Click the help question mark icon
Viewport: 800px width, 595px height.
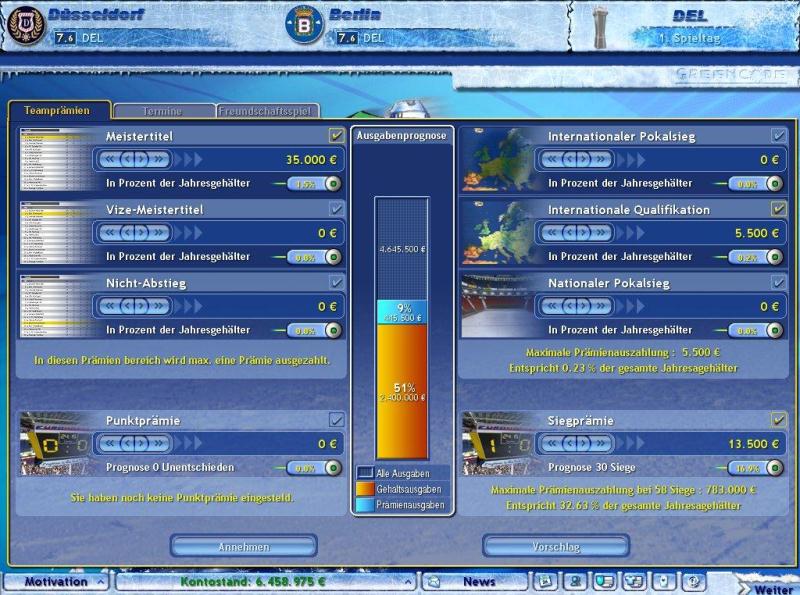pyautogui.click(x=693, y=581)
